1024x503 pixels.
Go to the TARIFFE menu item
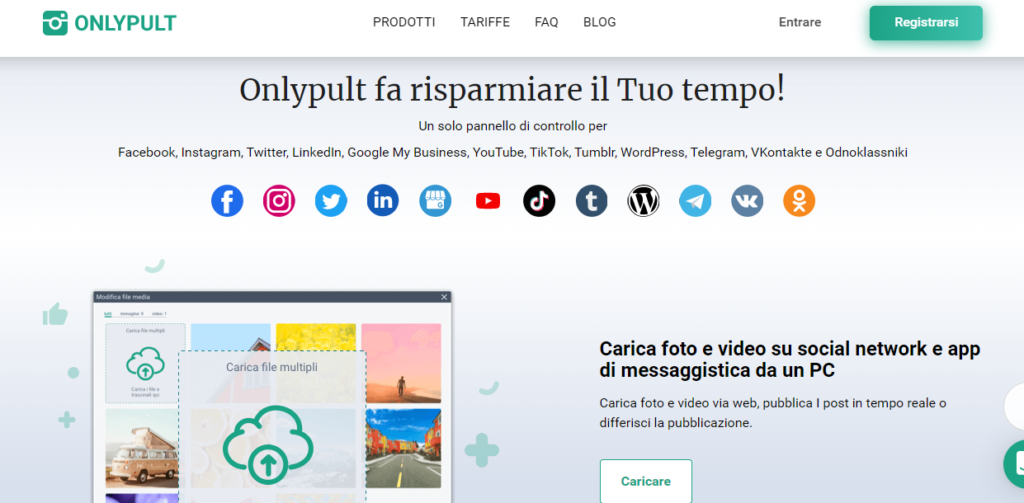point(485,22)
